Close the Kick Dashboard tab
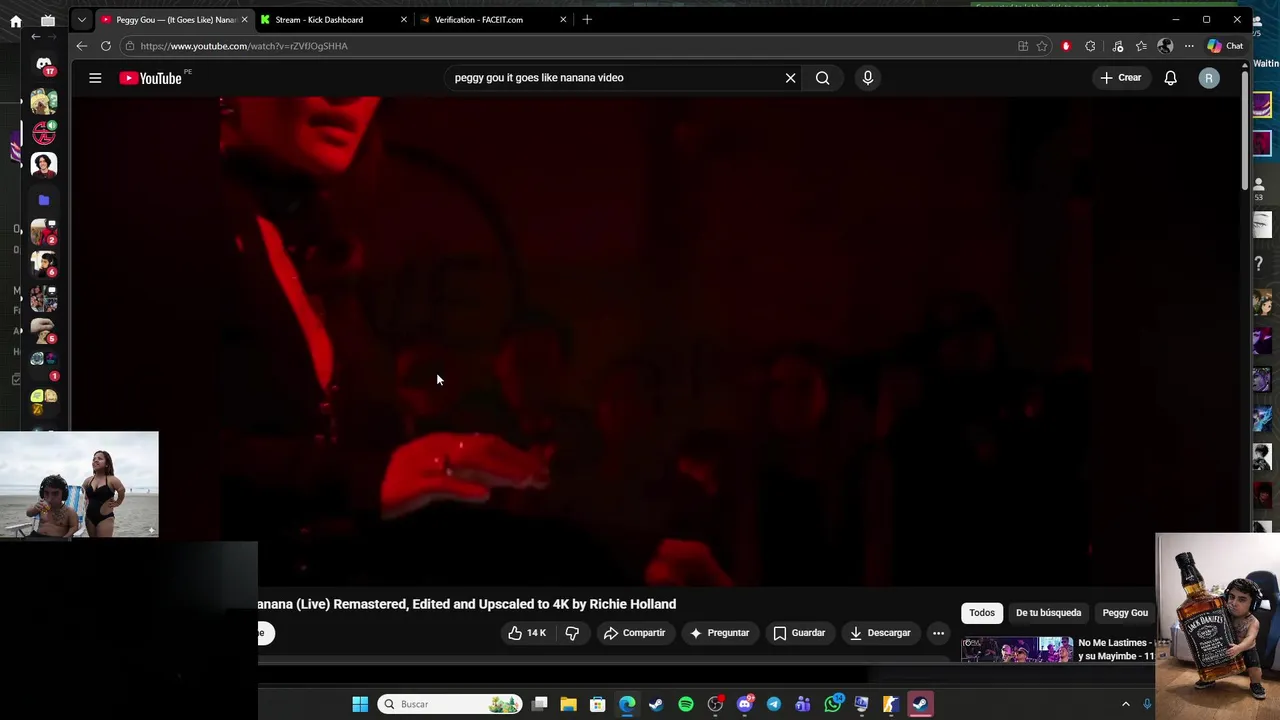This screenshot has height=720, width=1280. (404, 20)
